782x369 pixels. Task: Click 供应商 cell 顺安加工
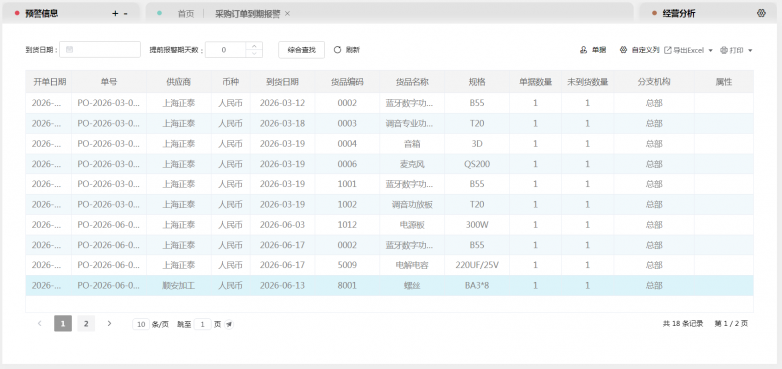tap(179, 285)
